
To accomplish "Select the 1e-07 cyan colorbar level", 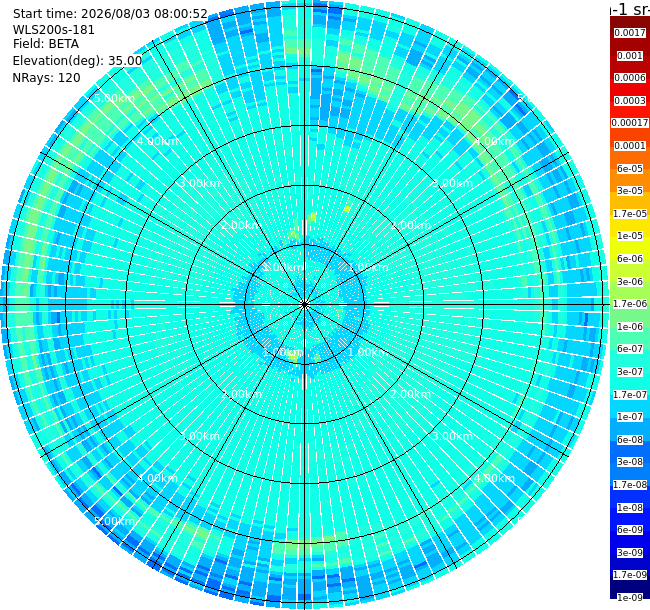I will point(630,416).
